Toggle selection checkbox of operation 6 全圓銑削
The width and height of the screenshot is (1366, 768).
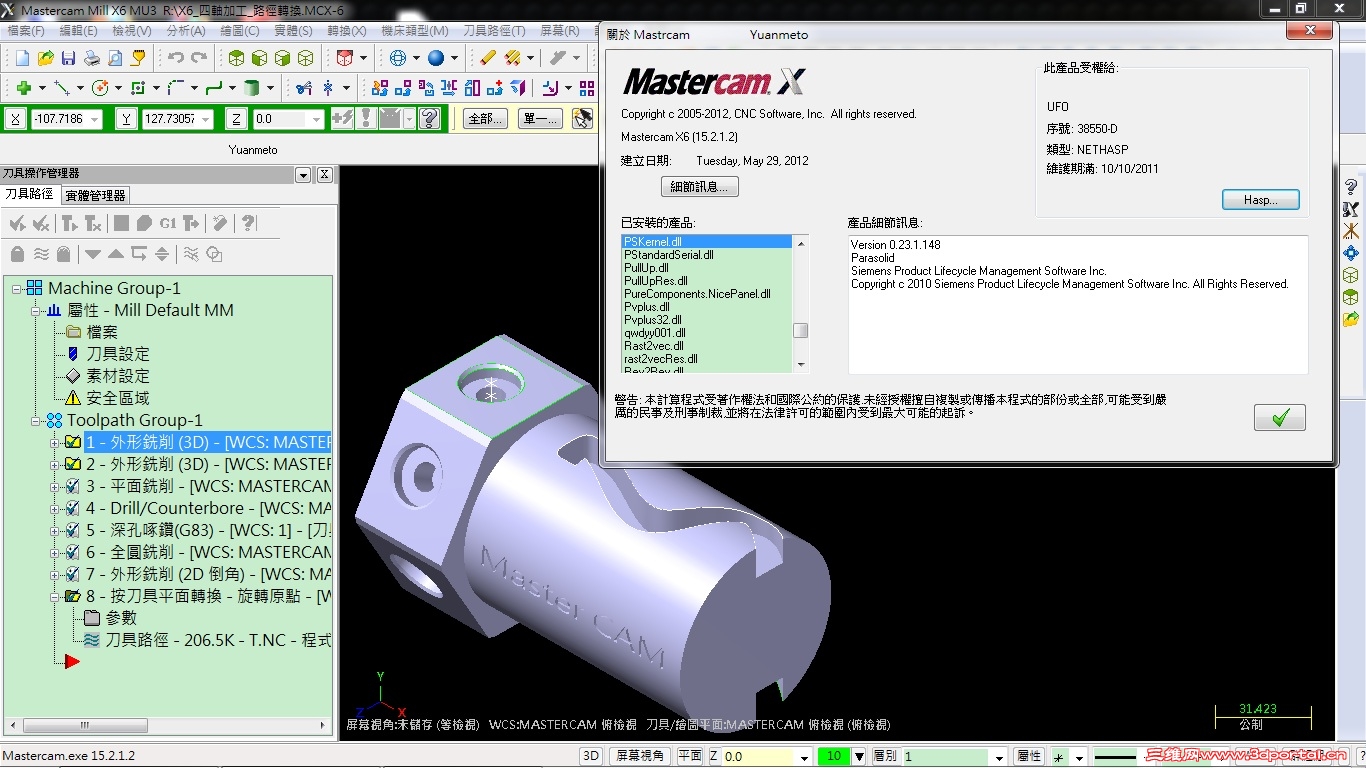pos(73,552)
